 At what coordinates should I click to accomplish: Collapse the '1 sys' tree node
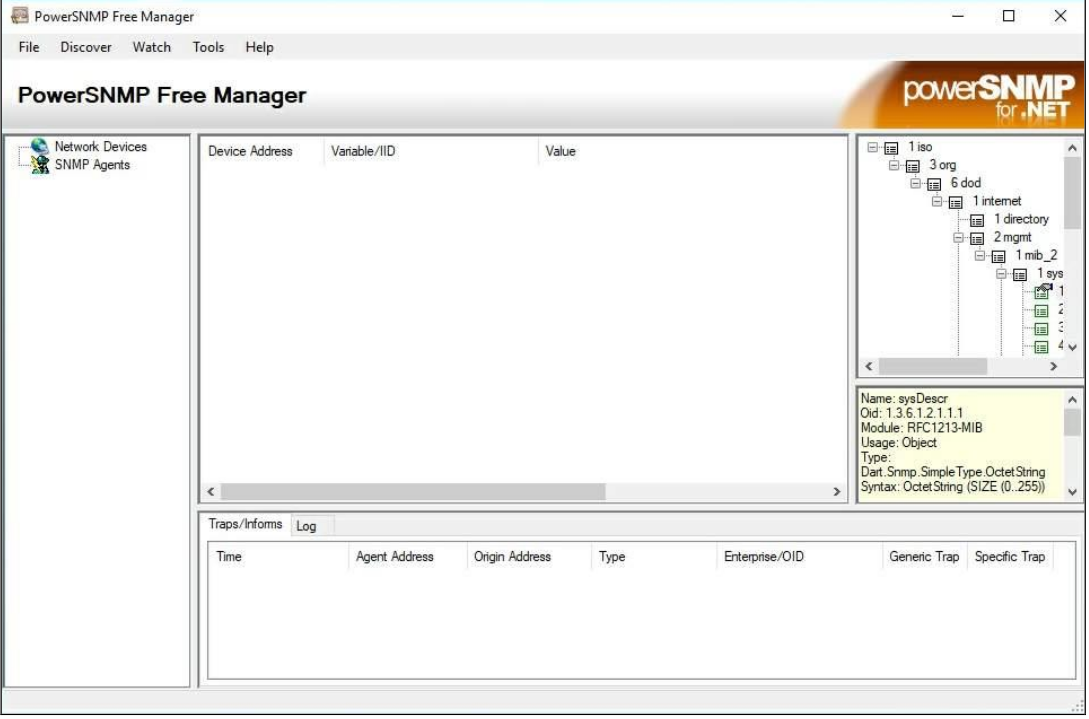(1001, 274)
